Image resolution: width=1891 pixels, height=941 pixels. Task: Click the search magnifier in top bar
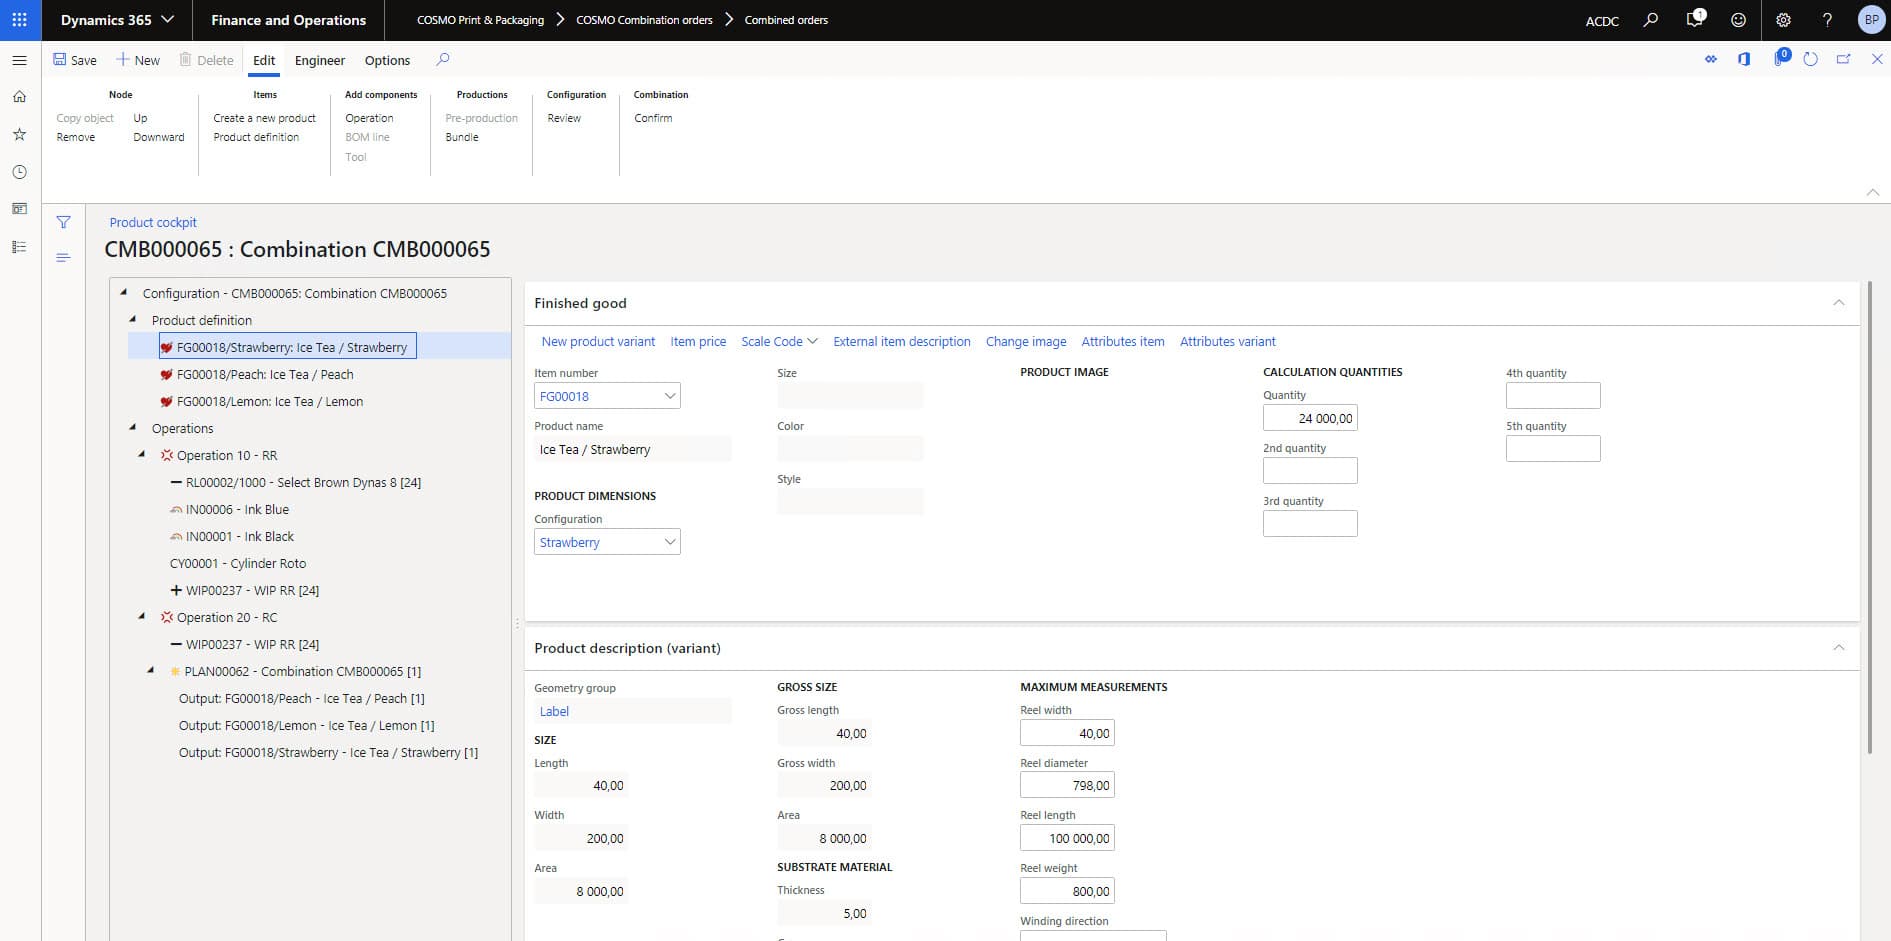point(1651,20)
